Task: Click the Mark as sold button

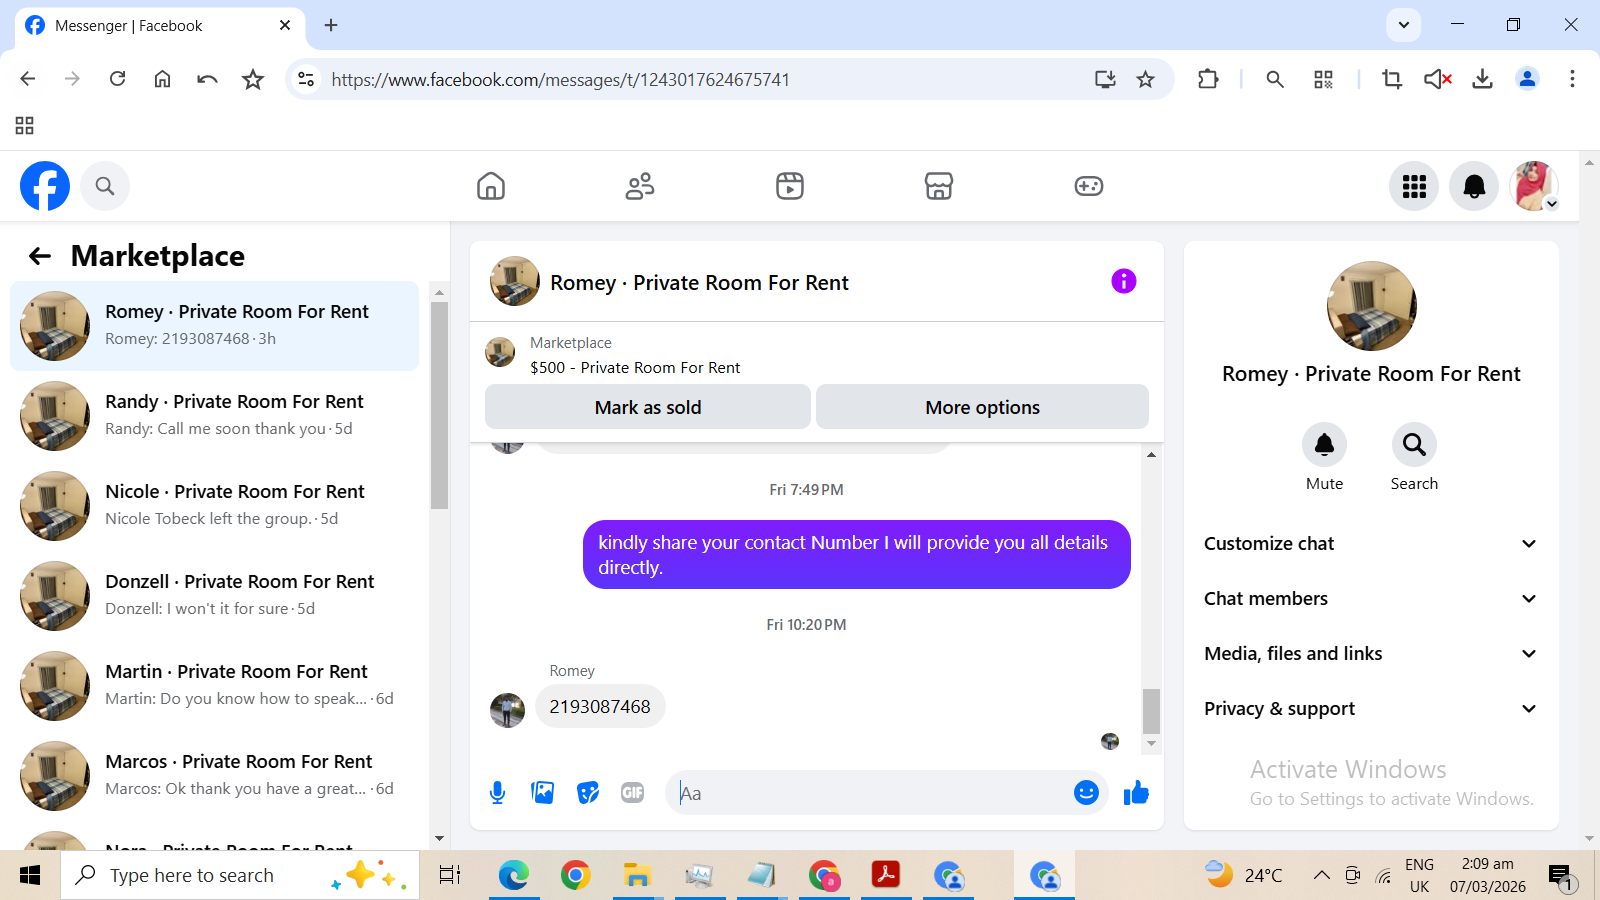Action: coord(648,407)
